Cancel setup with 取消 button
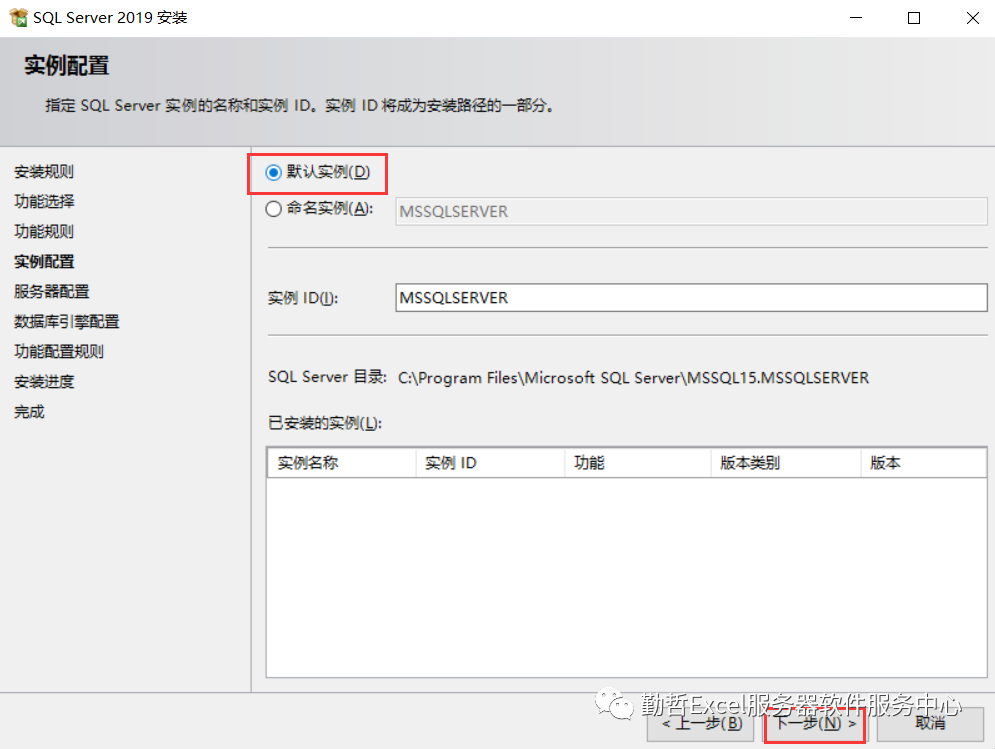The height and width of the screenshot is (749, 995). click(x=930, y=724)
